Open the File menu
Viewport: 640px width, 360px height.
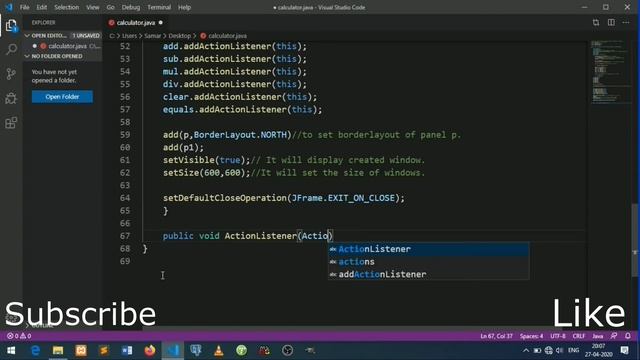[24, 7]
